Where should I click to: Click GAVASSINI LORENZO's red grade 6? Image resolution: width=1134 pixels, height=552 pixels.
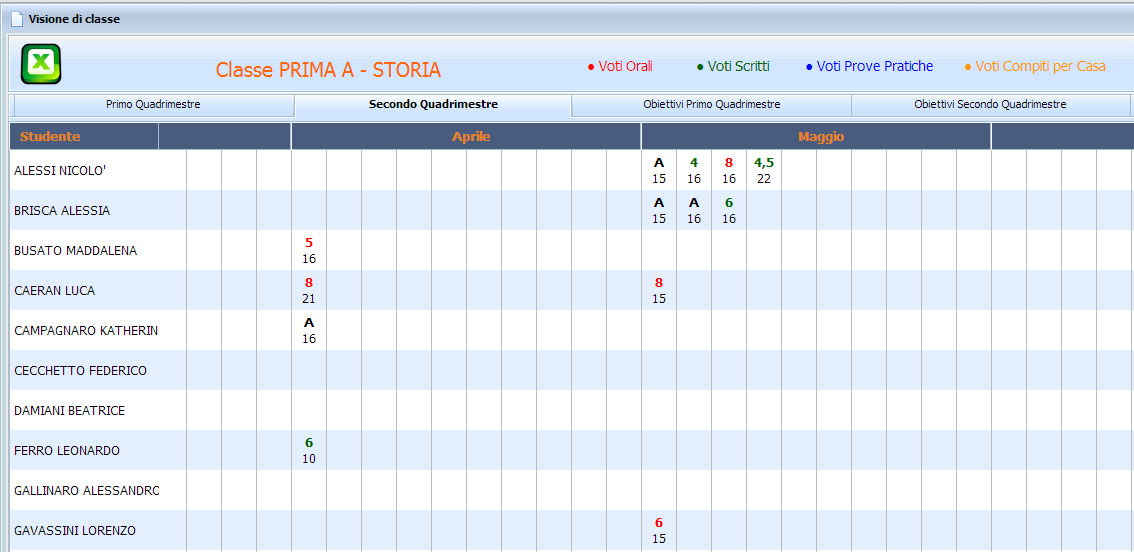click(x=658, y=523)
